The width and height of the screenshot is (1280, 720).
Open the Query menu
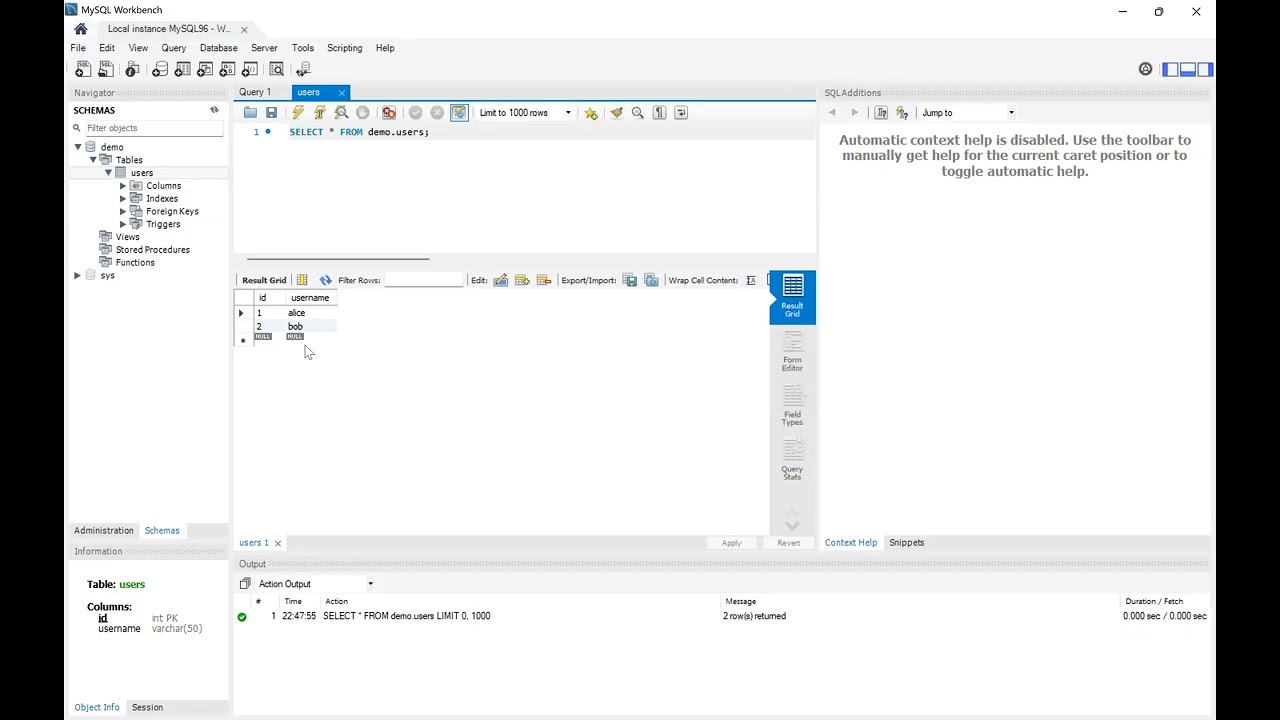click(x=174, y=48)
